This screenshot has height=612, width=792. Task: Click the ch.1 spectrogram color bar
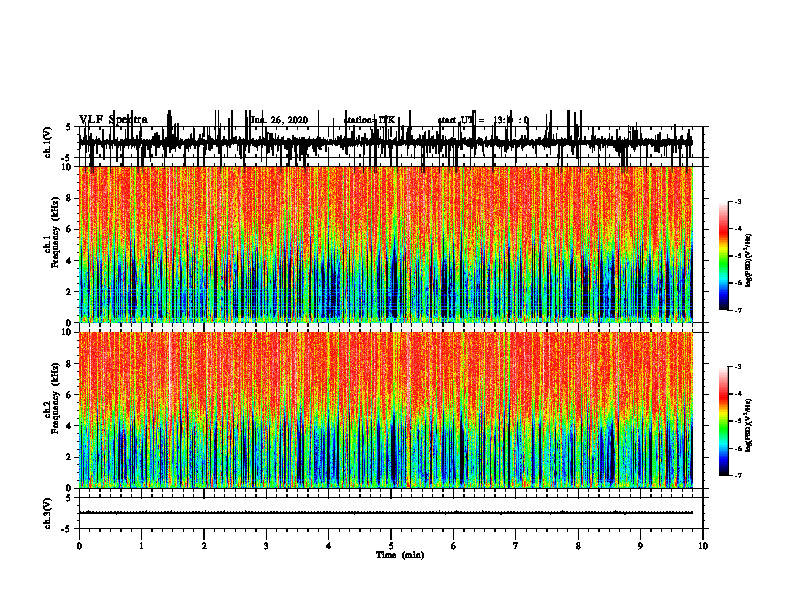coord(724,256)
